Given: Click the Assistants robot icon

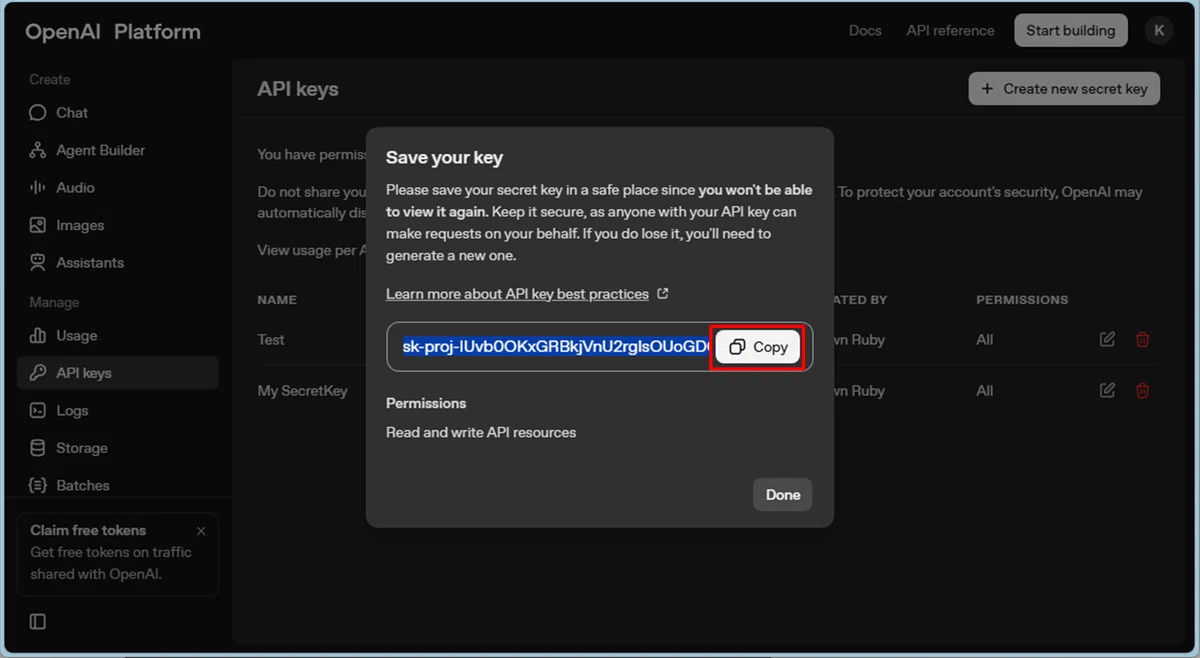Looking at the screenshot, I should point(38,263).
